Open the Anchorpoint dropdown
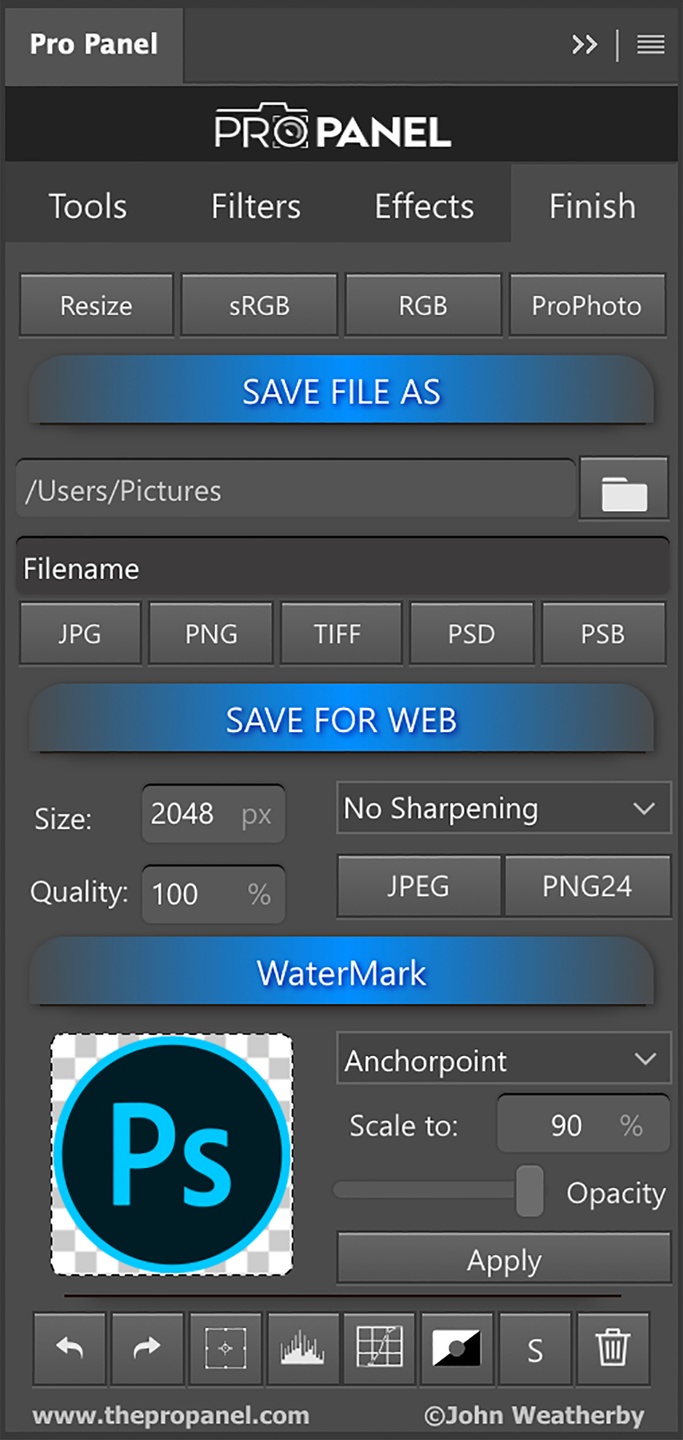The height and width of the screenshot is (1440, 683). tap(503, 1061)
